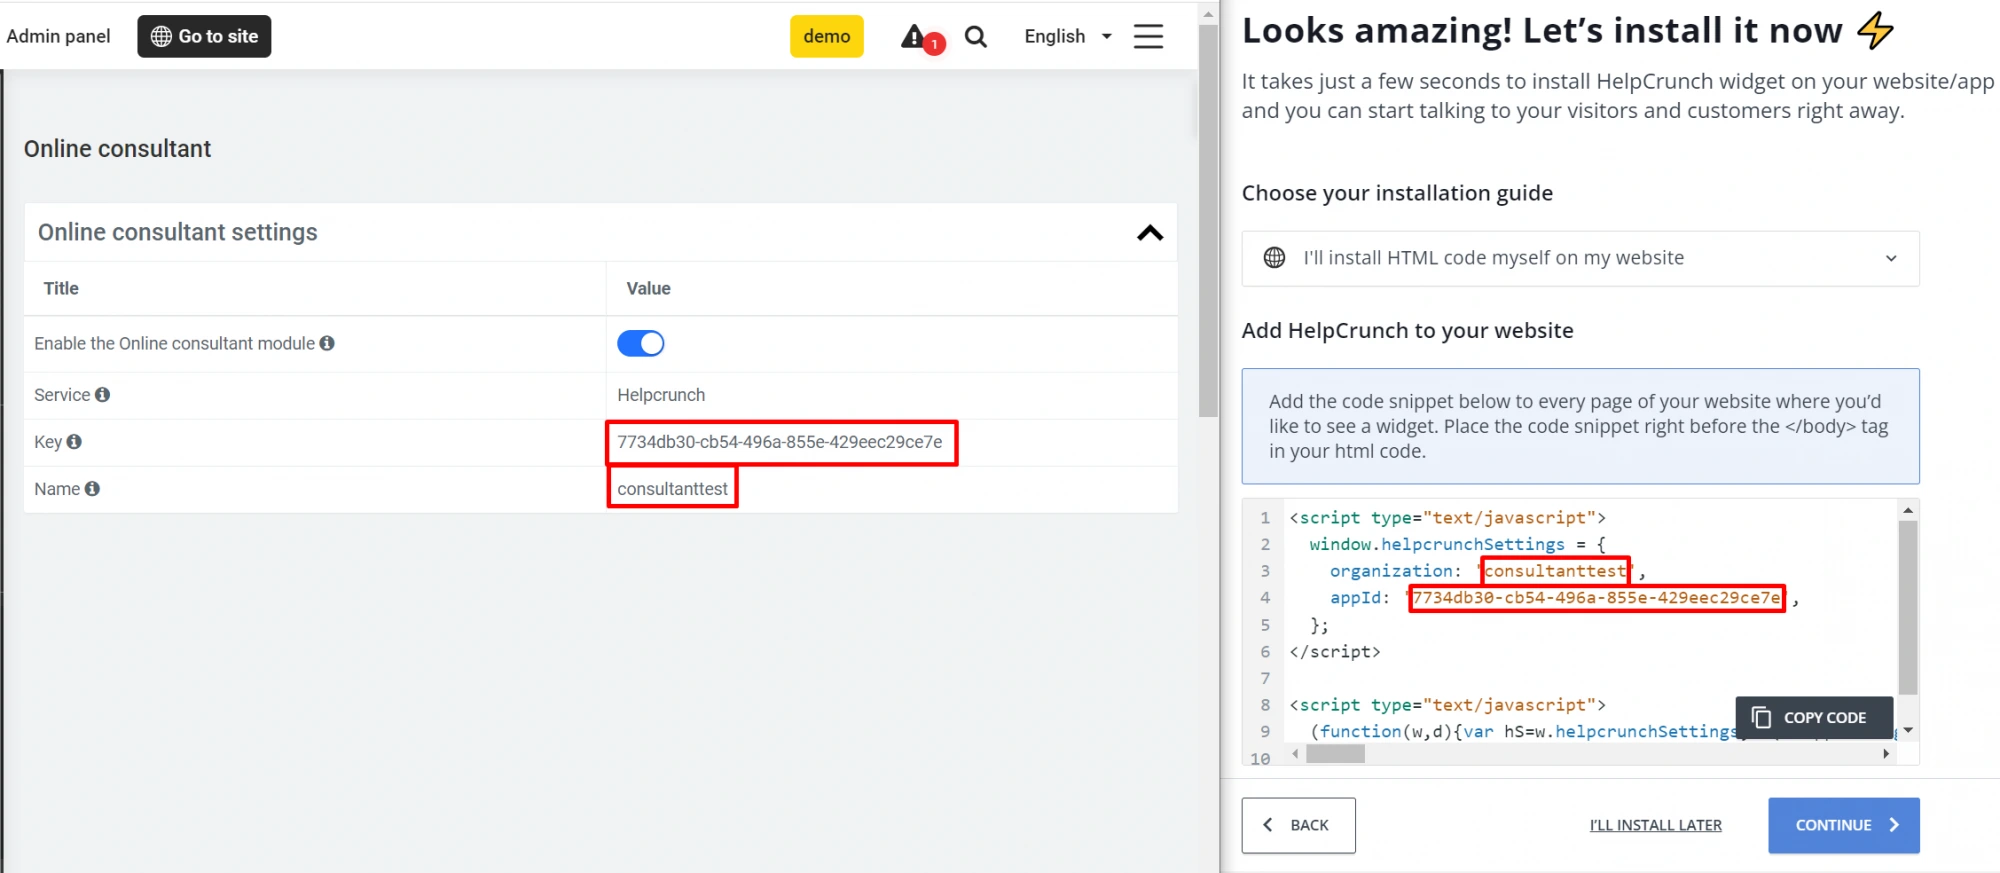Open the English language dropdown

pos(1067,37)
